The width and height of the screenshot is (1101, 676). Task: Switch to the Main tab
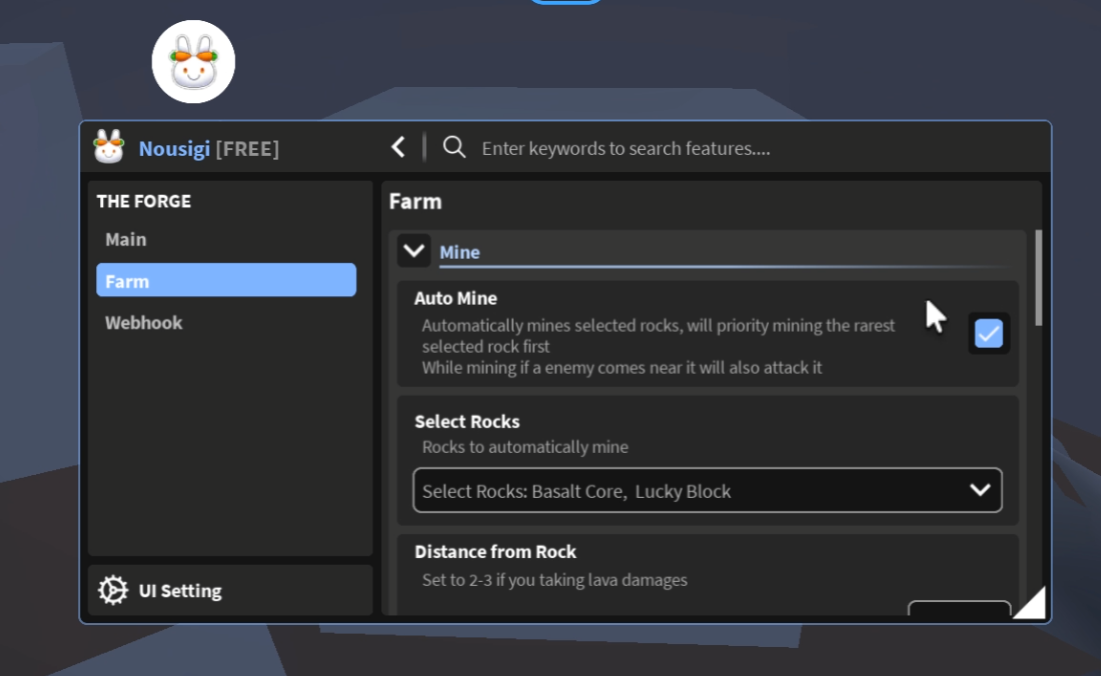pos(126,240)
